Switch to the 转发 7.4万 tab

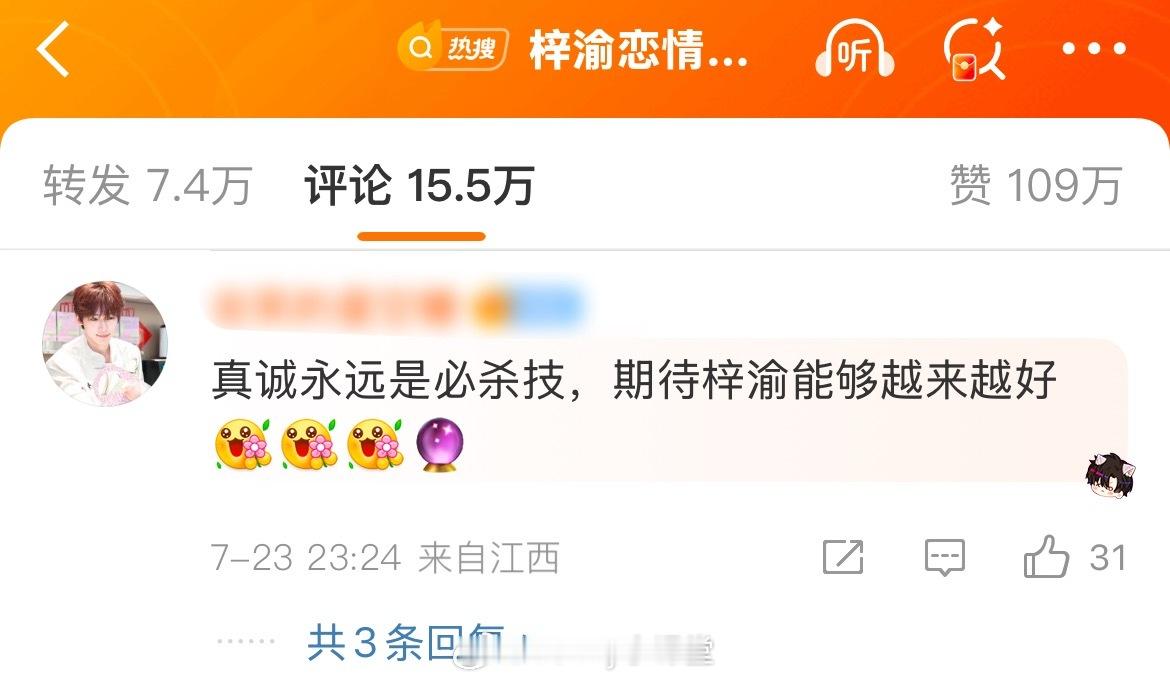pos(147,186)
